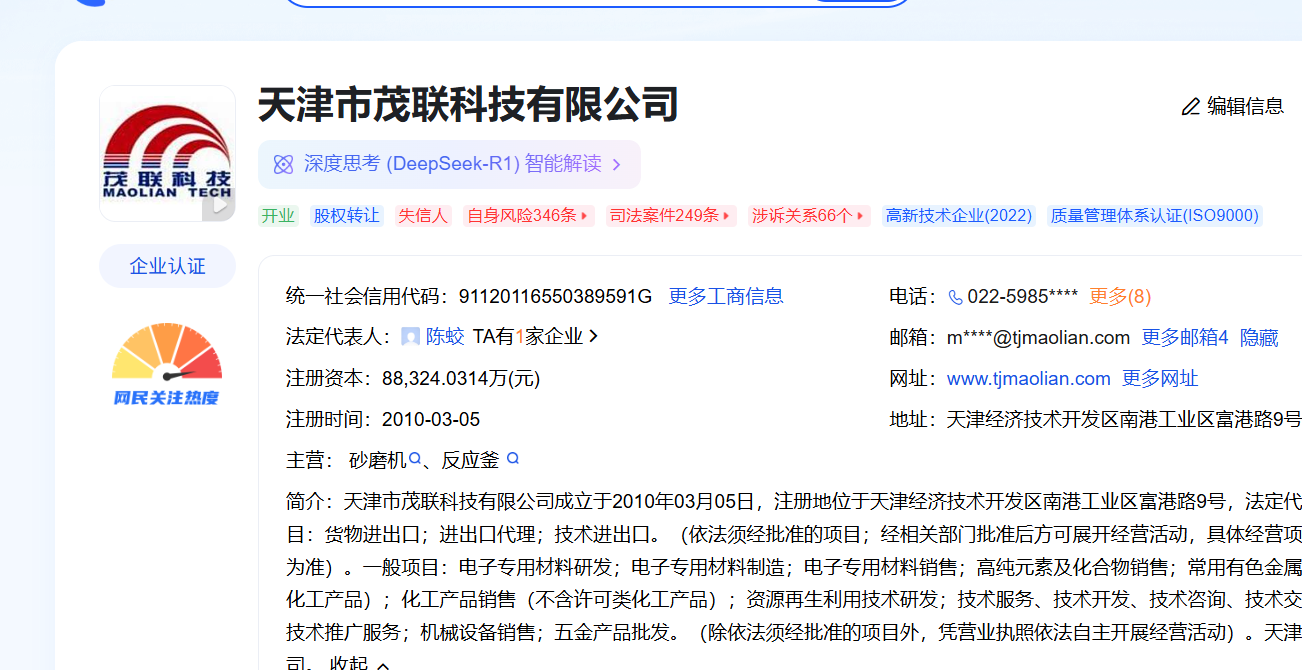The image size is (1302, 670).
Task: Open the 网民关注热度 gauge
Action: click(167, 364)
